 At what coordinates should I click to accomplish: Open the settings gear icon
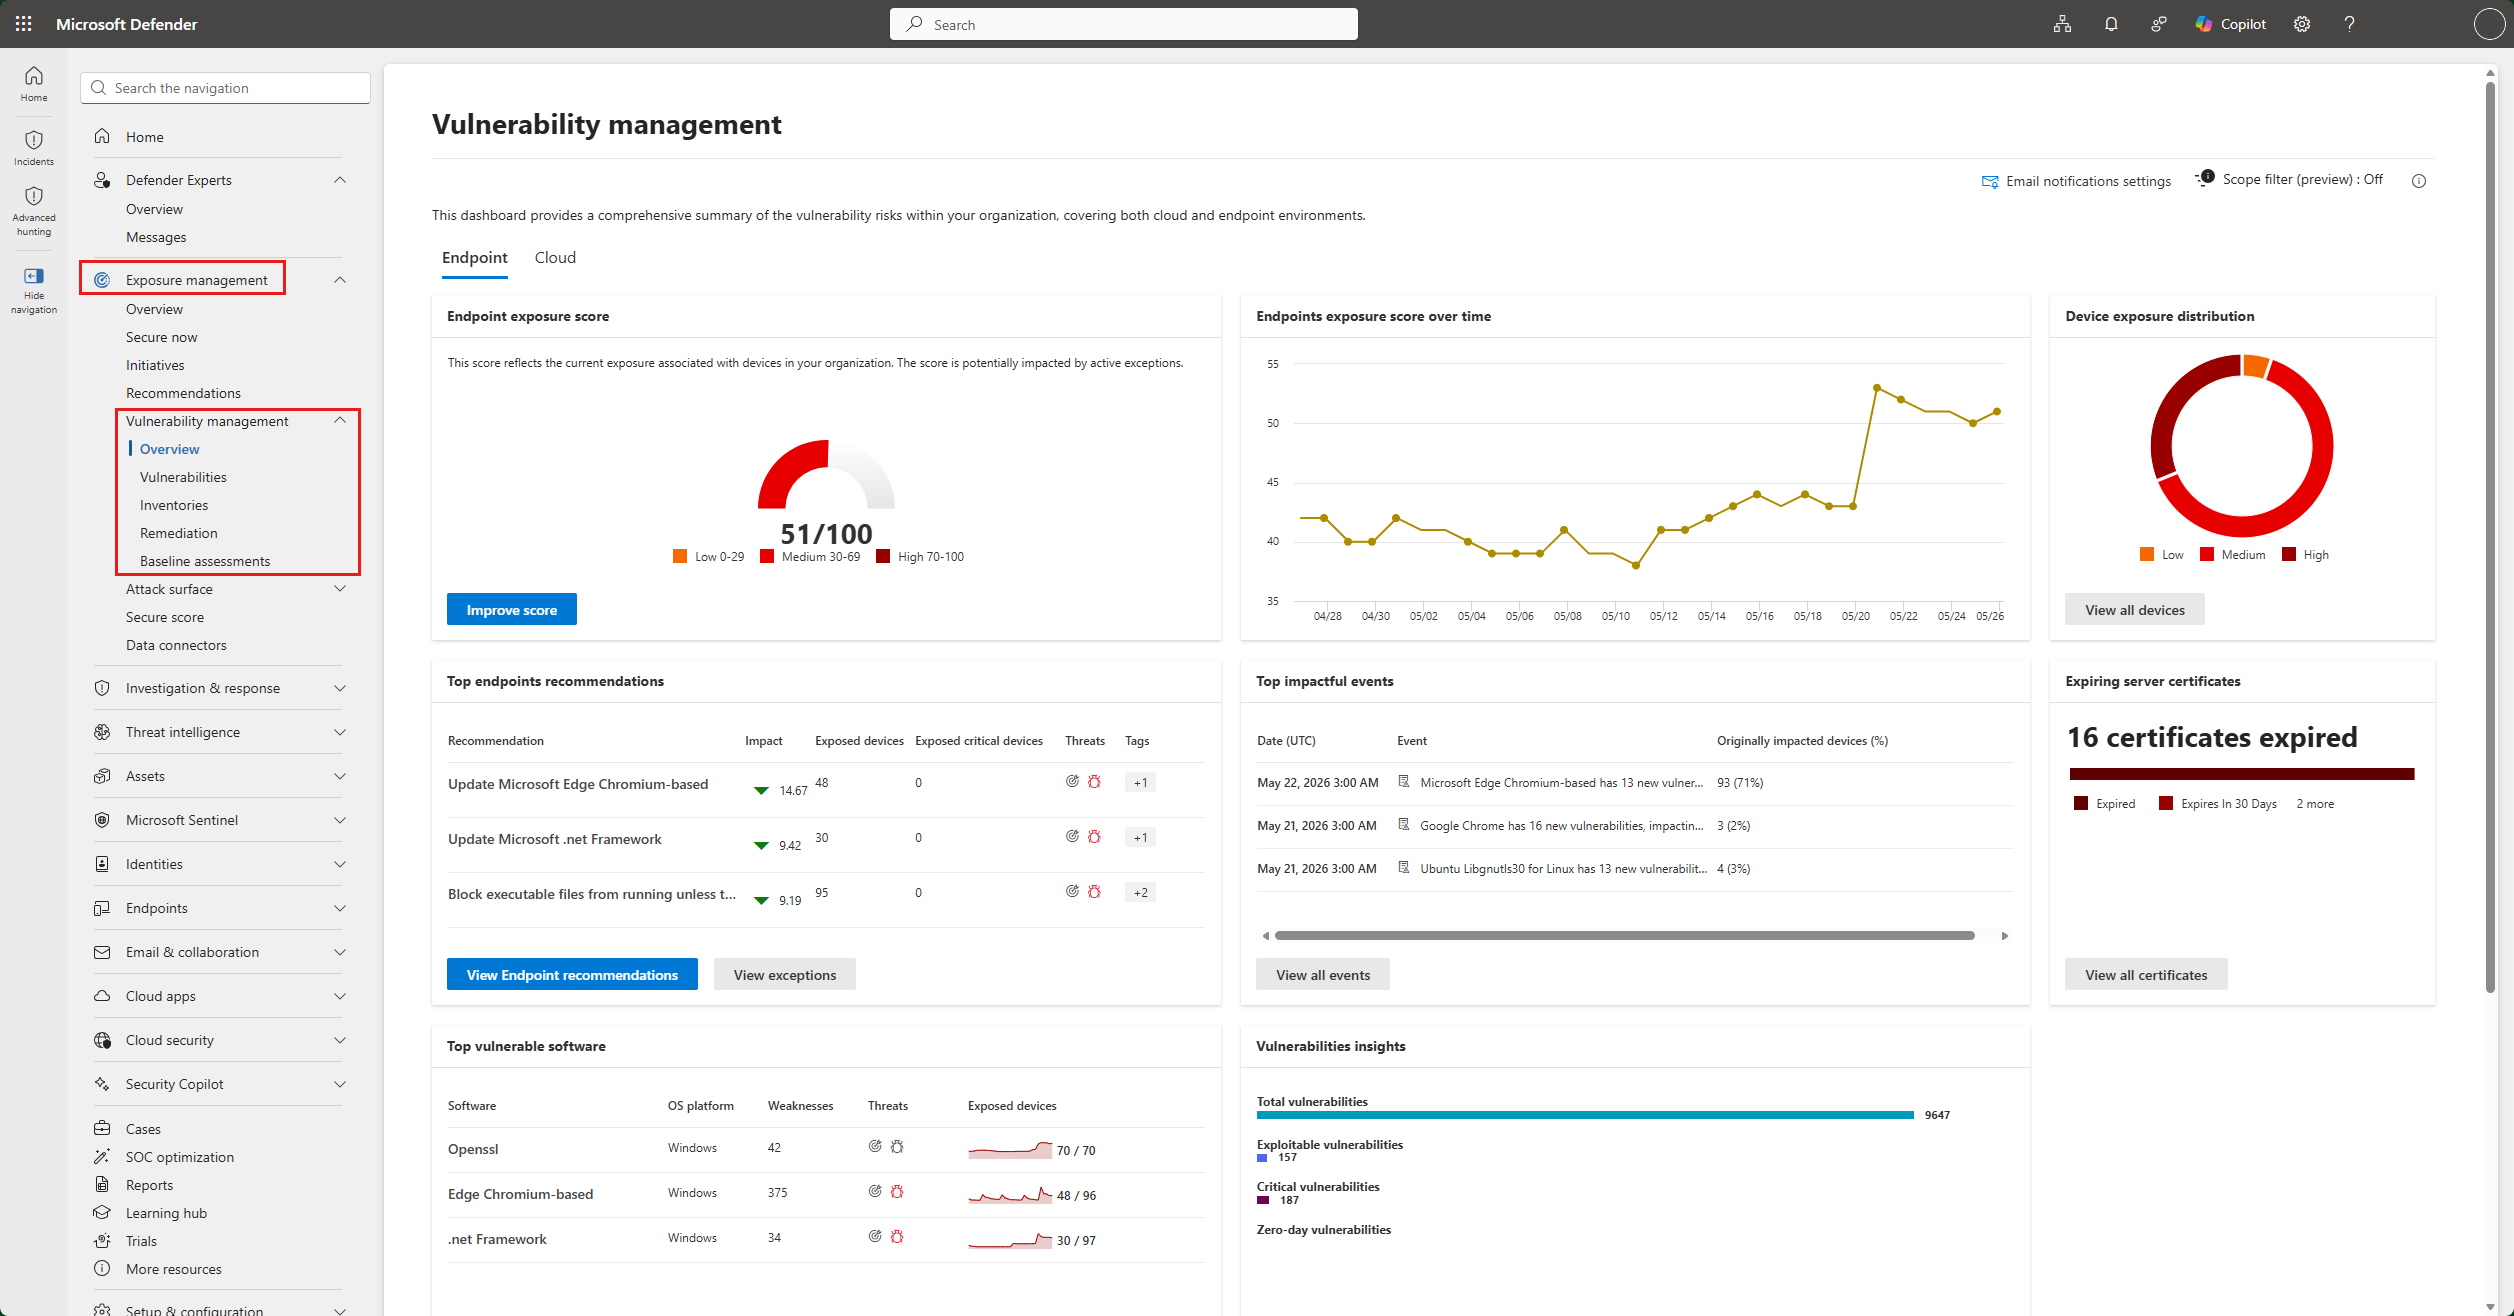2302,24
